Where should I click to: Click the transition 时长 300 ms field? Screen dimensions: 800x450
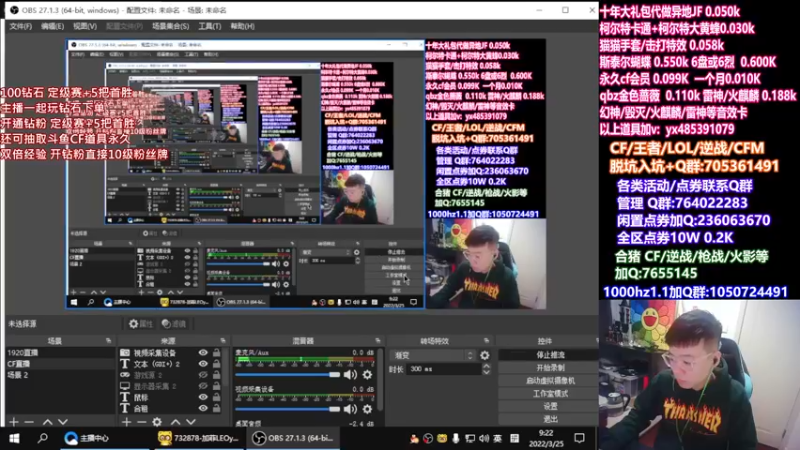[443, 369]
